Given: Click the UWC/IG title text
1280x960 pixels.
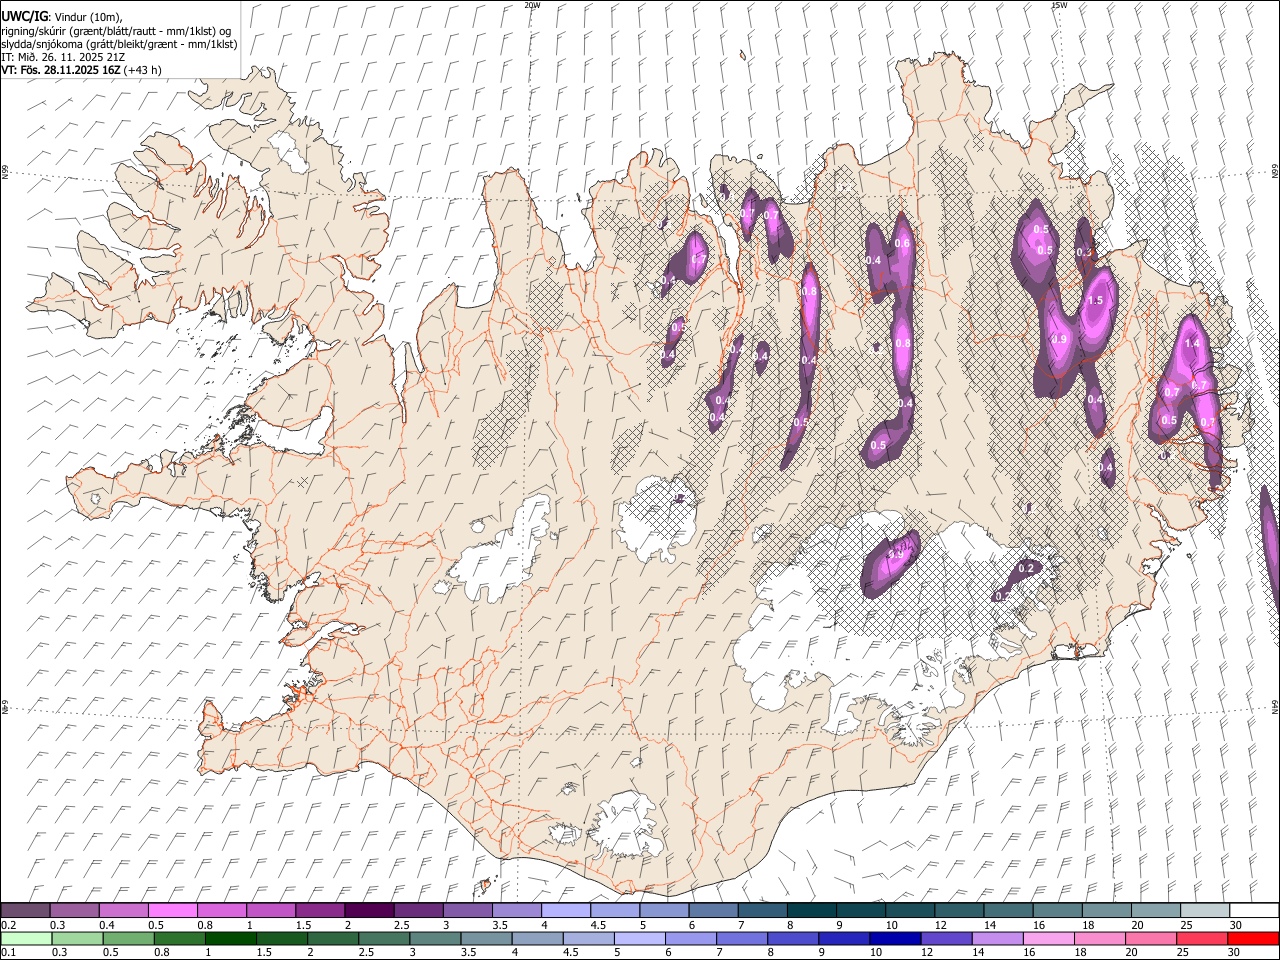Looking at the screenshot, I should coord(23,16).
